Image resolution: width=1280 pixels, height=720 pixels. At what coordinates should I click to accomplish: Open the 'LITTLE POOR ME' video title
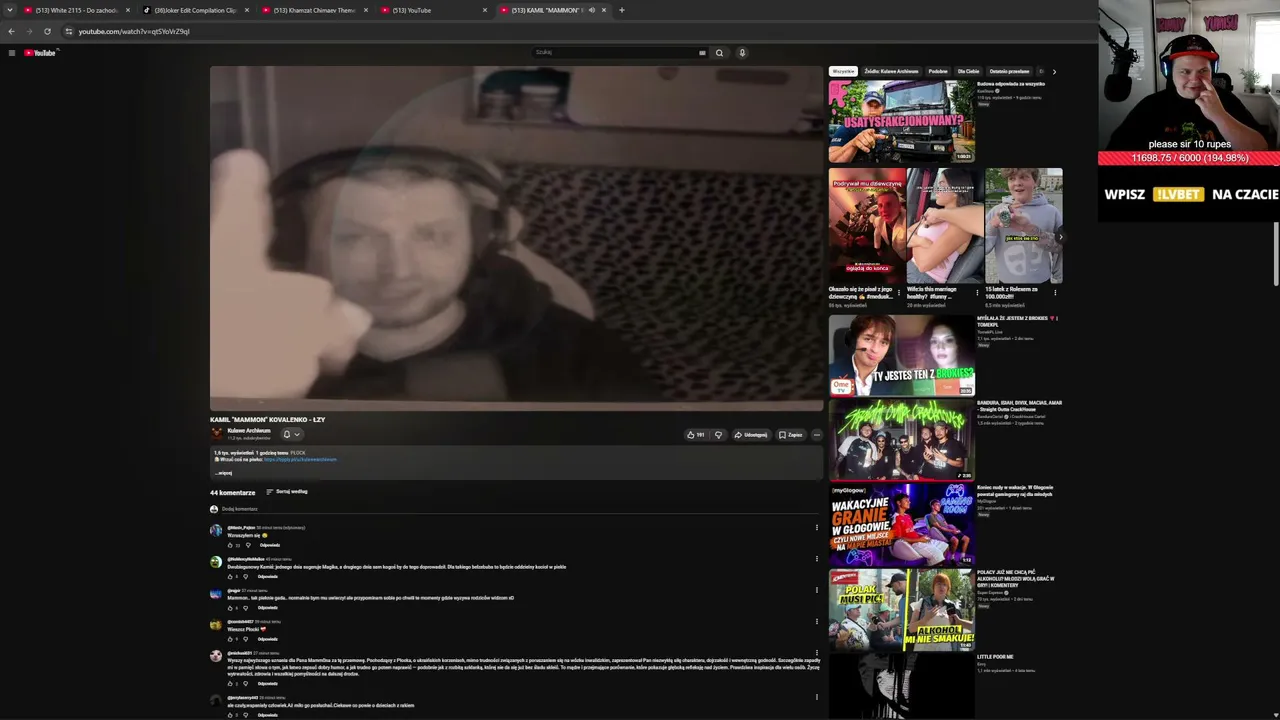click(995, 657)
